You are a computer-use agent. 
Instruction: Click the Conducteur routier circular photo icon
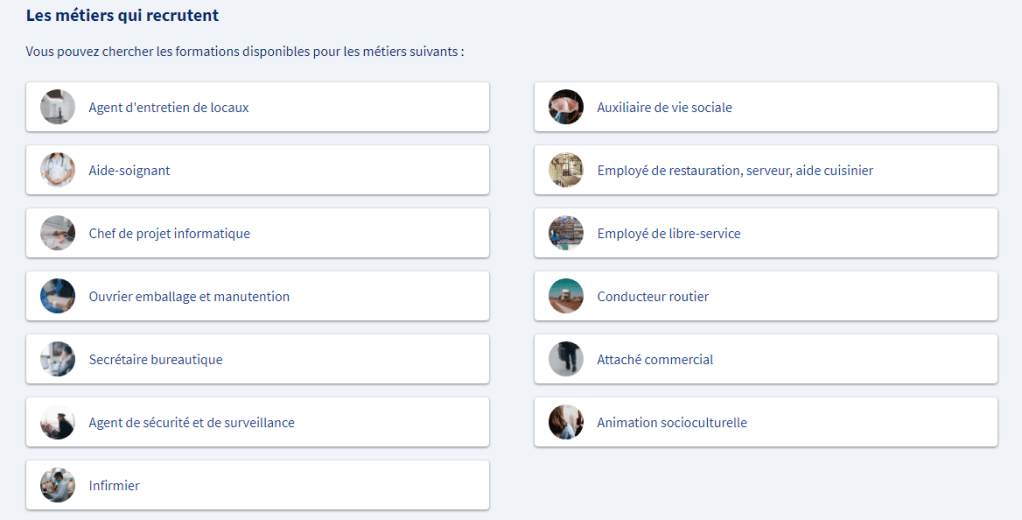click(x=566, y=296)
